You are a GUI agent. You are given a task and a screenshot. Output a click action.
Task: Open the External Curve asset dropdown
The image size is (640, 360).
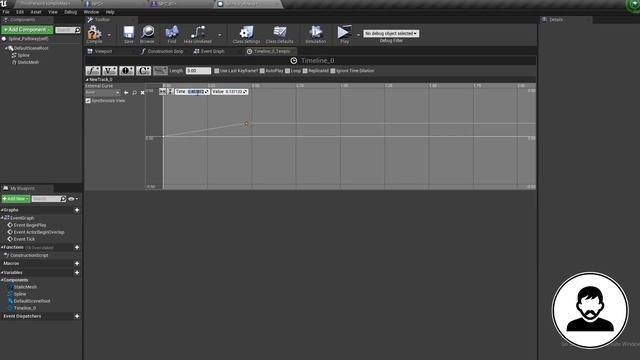[102, 93]
